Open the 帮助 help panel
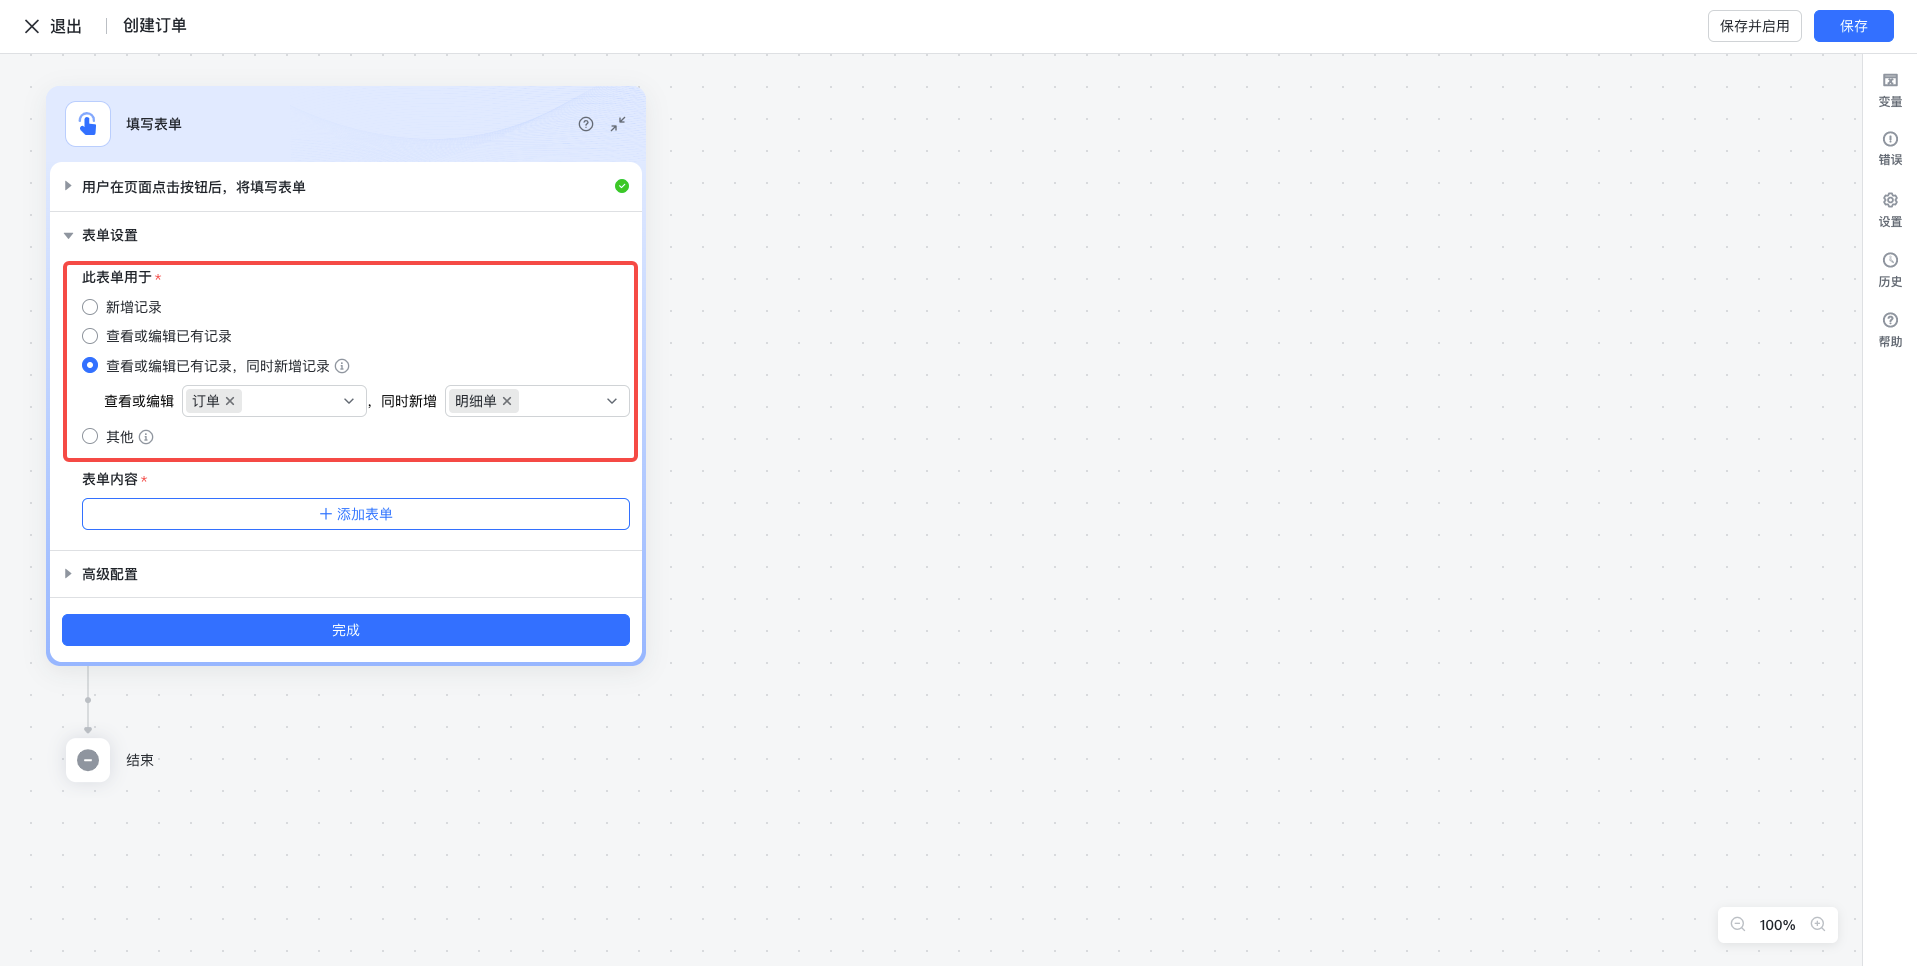 tap(1889, 329)
